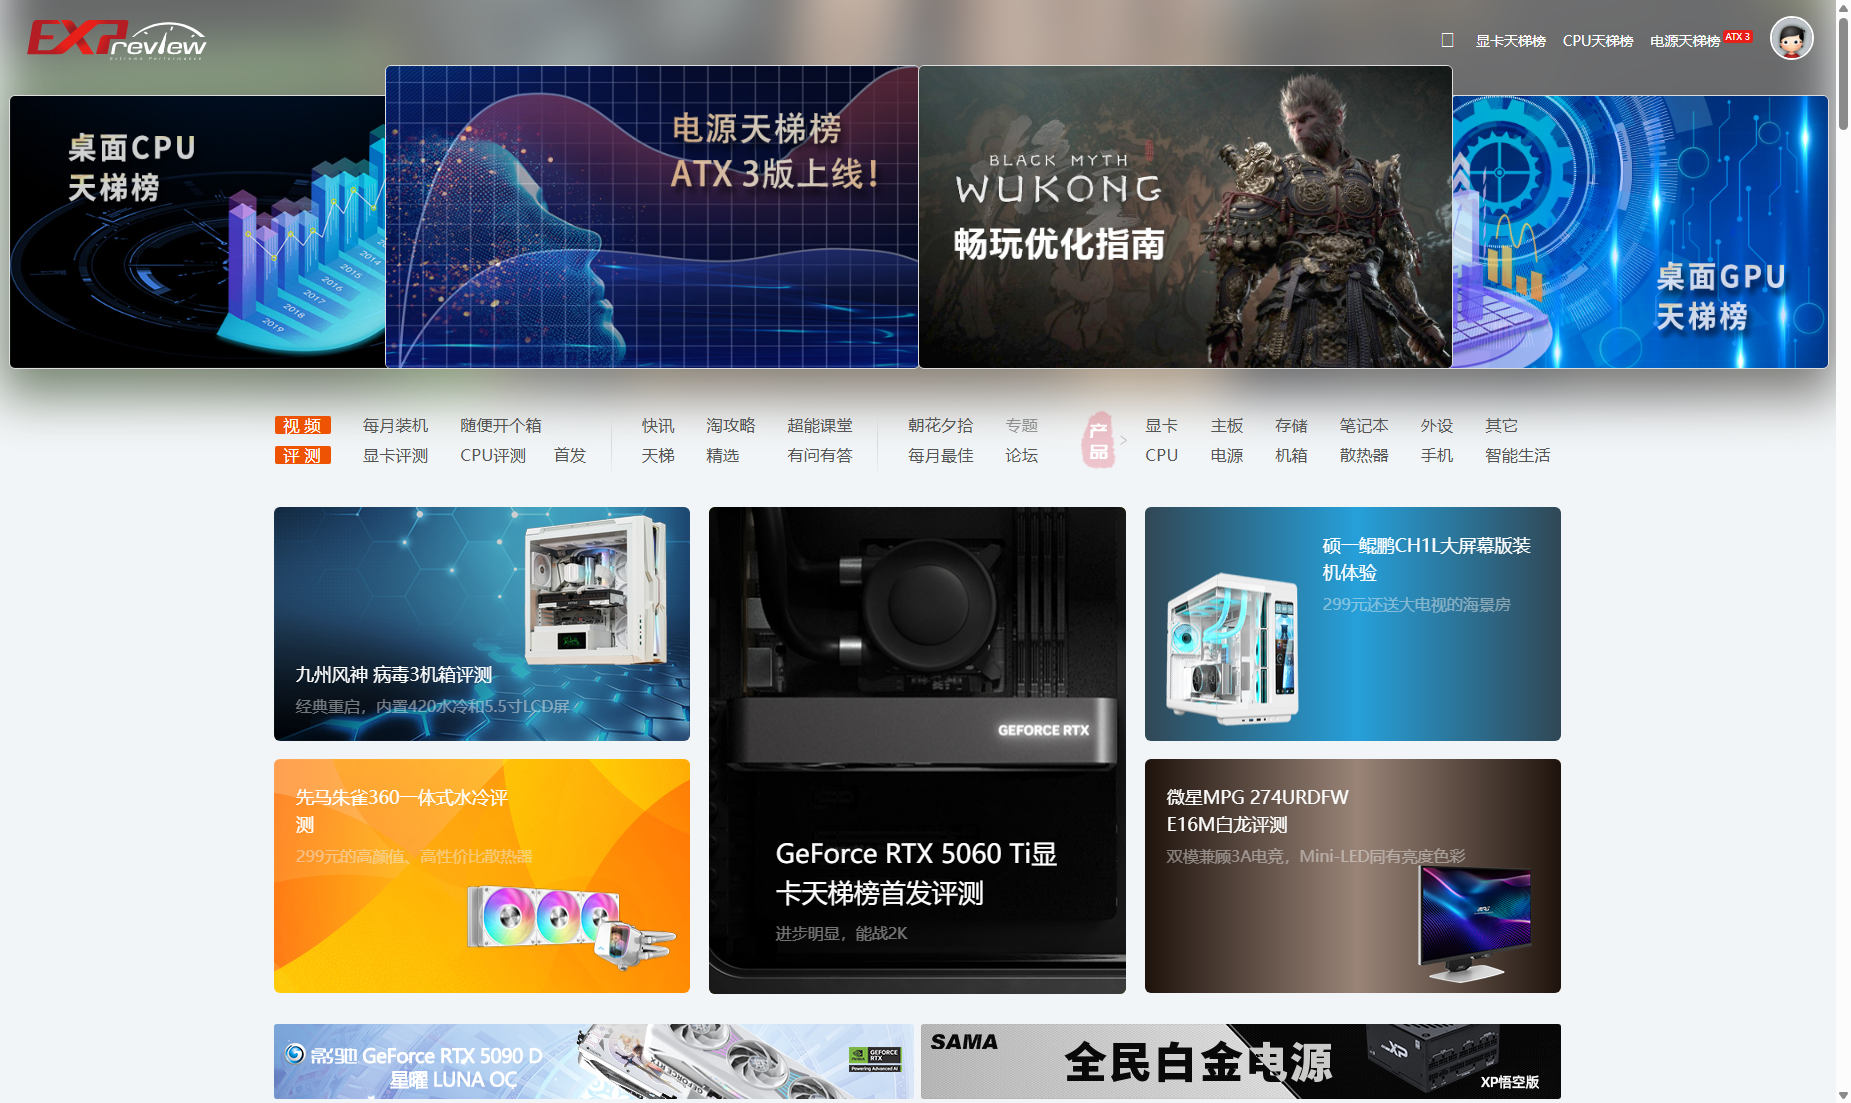This screenshot has height=1103, width=1851.
Task: Select the 机箱 product category
Action: pyautogui.click(x=1292, y=456)
